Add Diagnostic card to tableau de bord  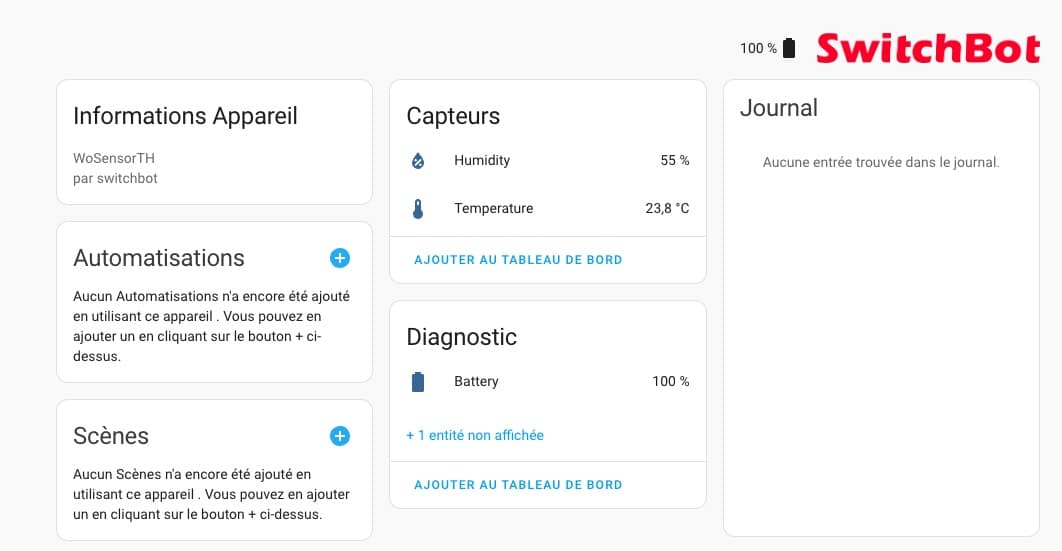pyautogui.click(x=518, y=485)
